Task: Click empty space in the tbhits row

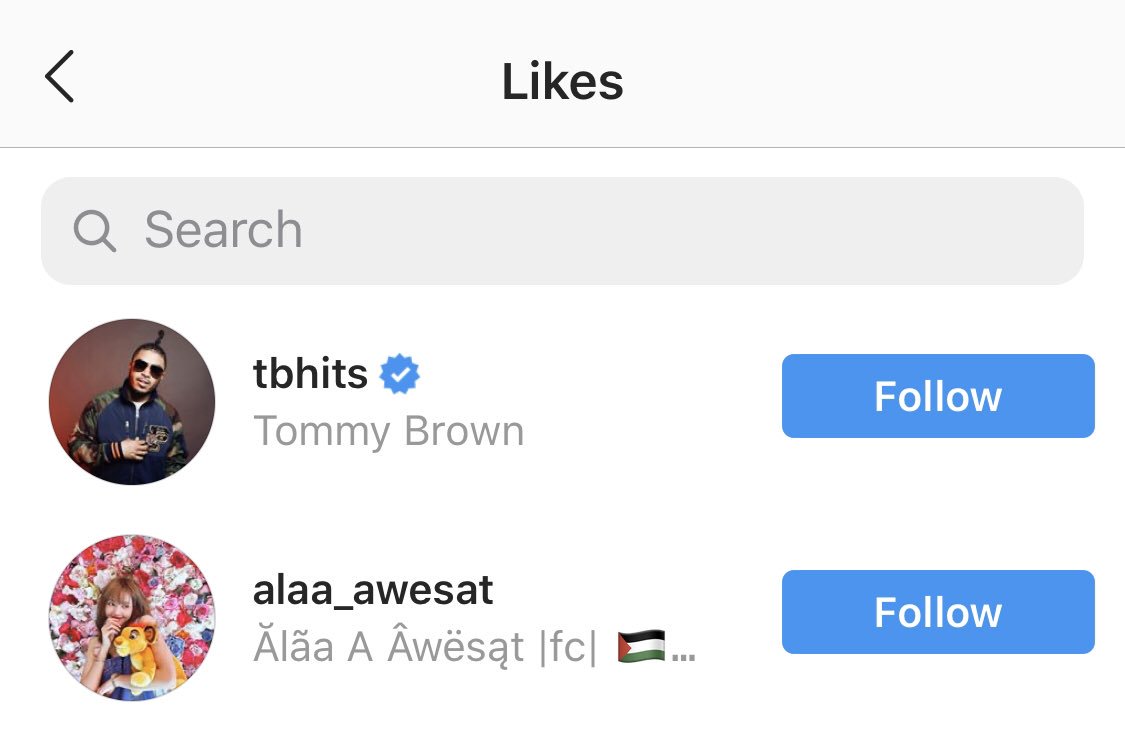Action: [650, 400]
